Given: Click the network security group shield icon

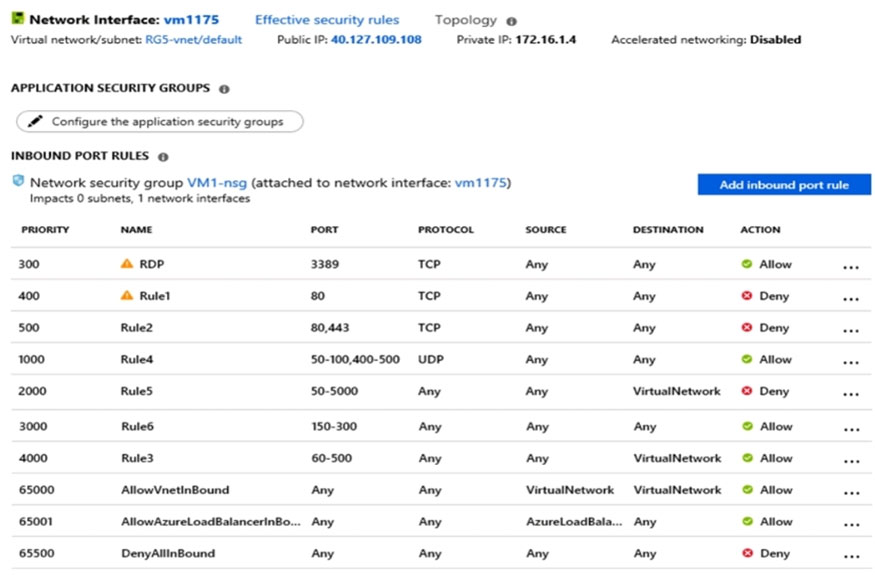Looking at the screenshot, I should [18, 181].
